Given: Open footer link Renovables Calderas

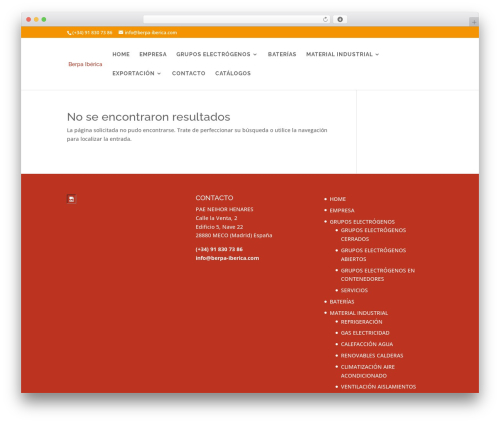Looking at the screenshot, I should tap(372, 356).
